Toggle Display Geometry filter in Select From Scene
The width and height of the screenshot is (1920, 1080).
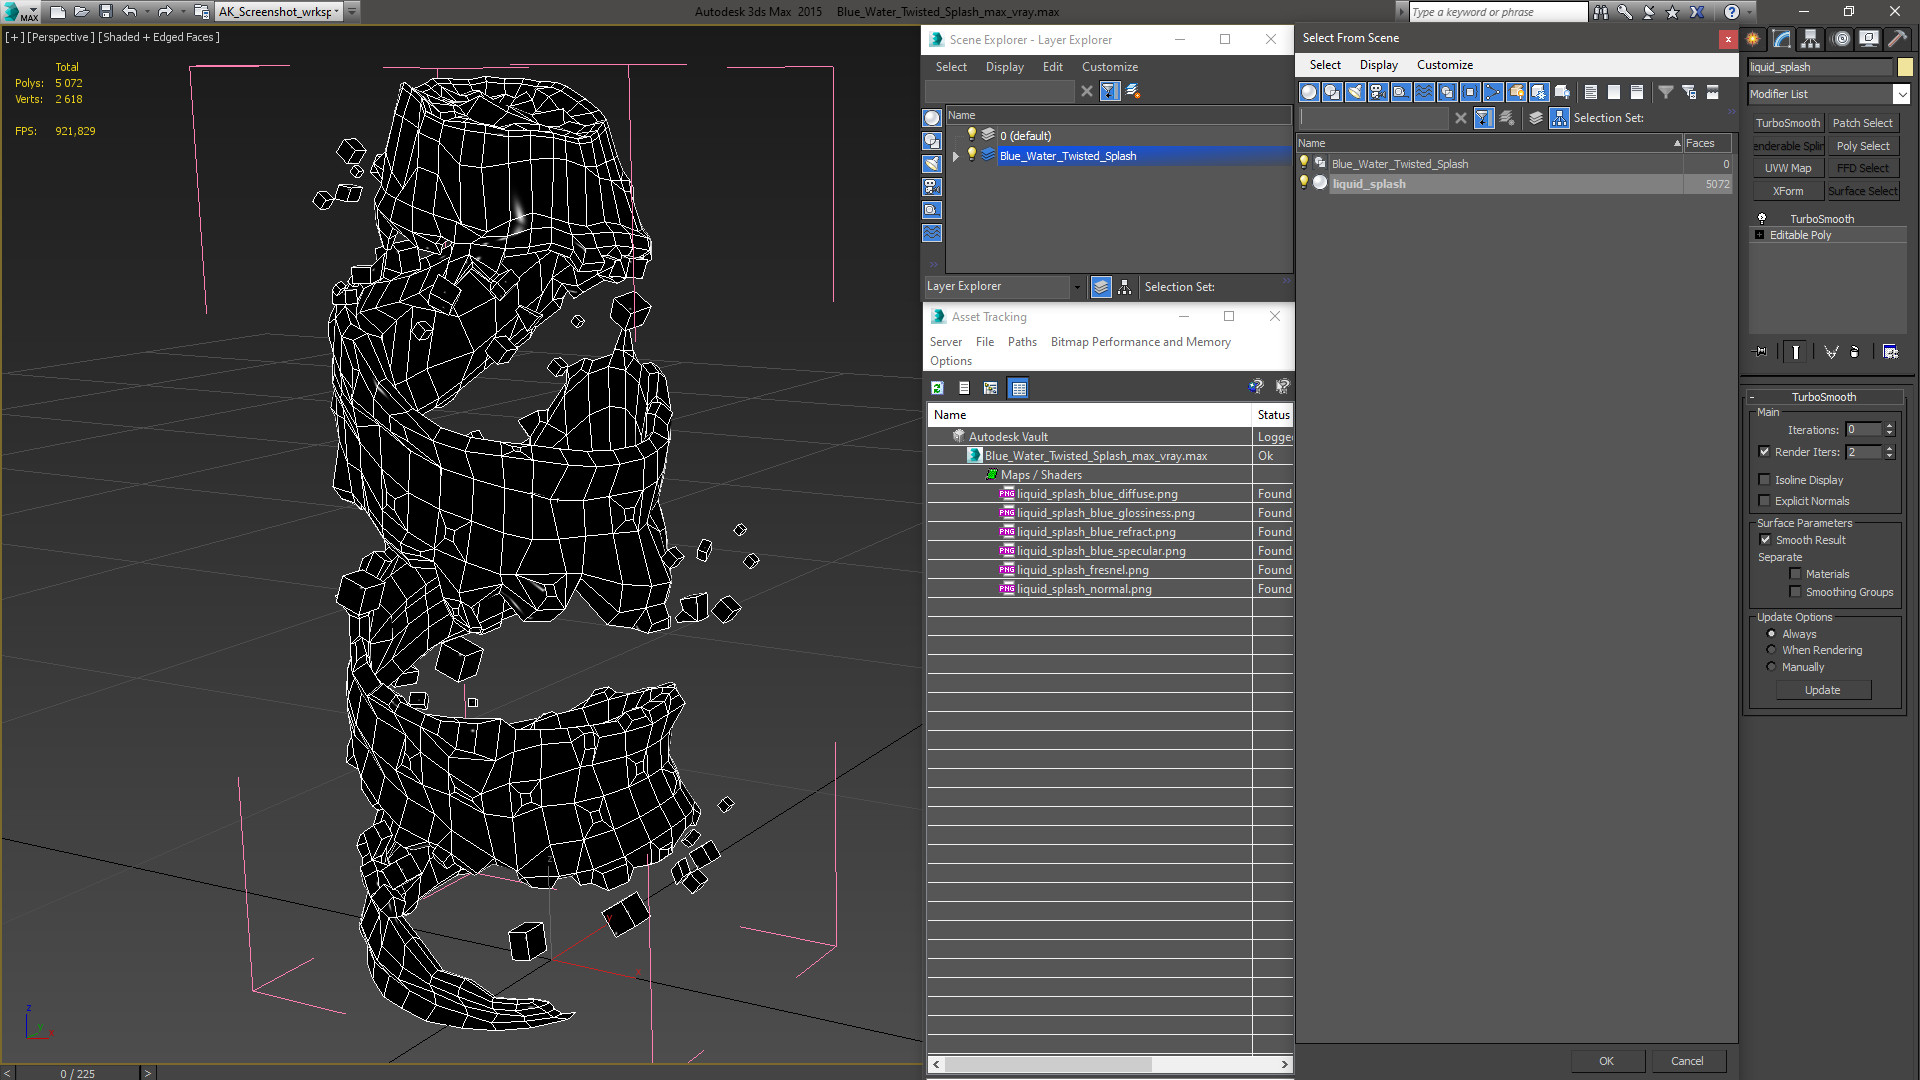(1309, 92)
